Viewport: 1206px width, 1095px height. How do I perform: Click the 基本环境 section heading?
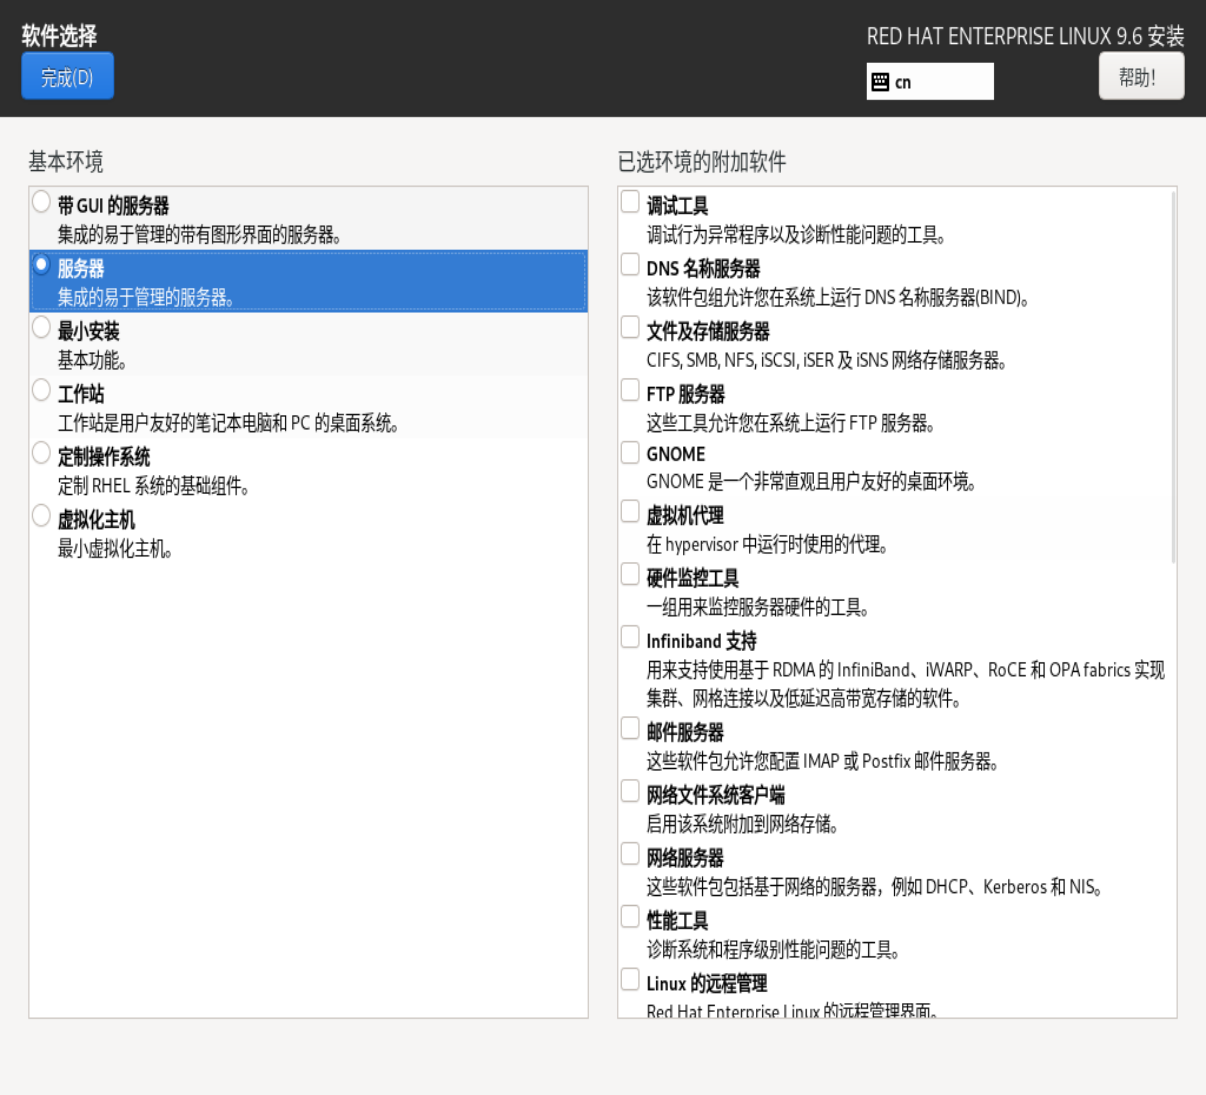pos(66,162)
